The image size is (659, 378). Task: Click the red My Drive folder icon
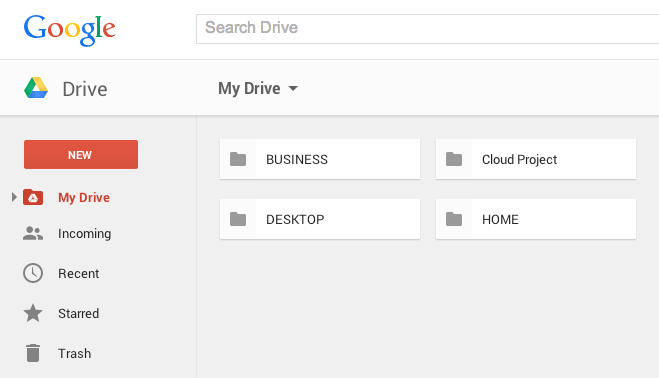click(33, 197)
